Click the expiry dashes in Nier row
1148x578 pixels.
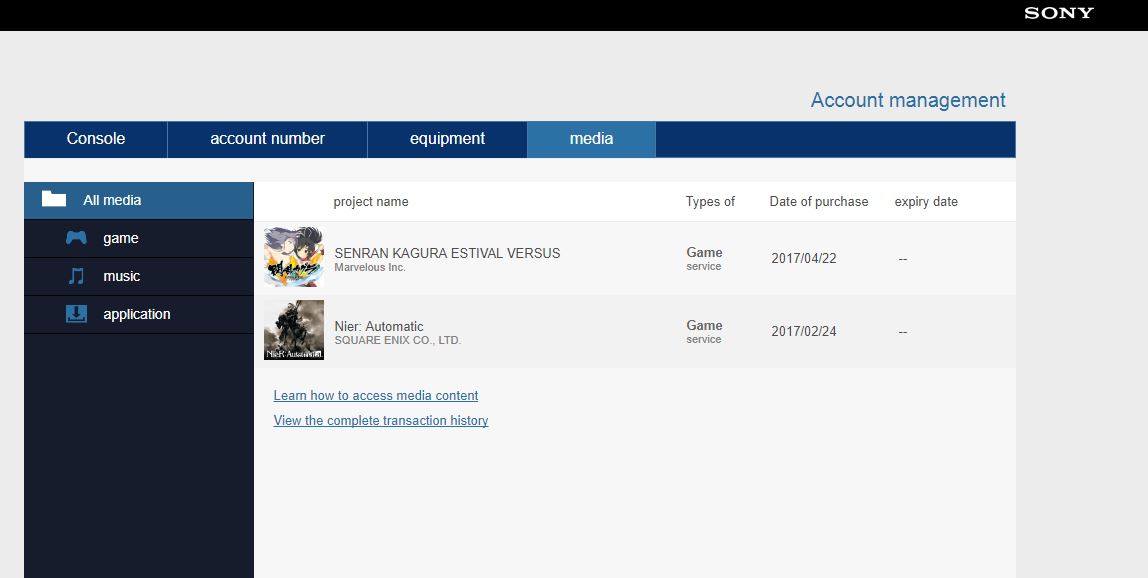click(903, 332)
